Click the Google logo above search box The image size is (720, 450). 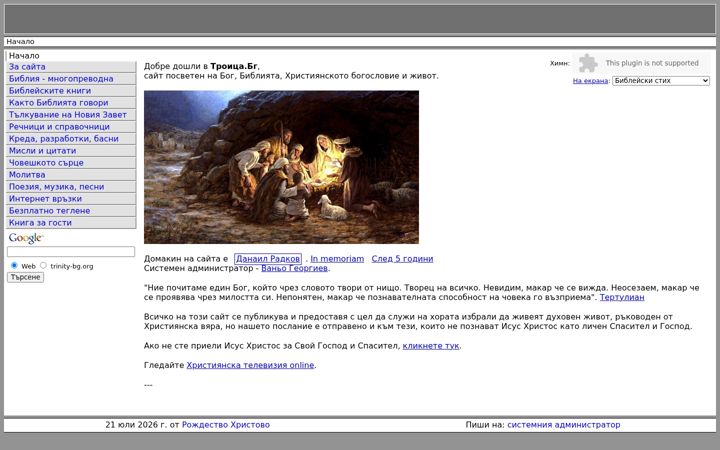click(x=26, y=238)
